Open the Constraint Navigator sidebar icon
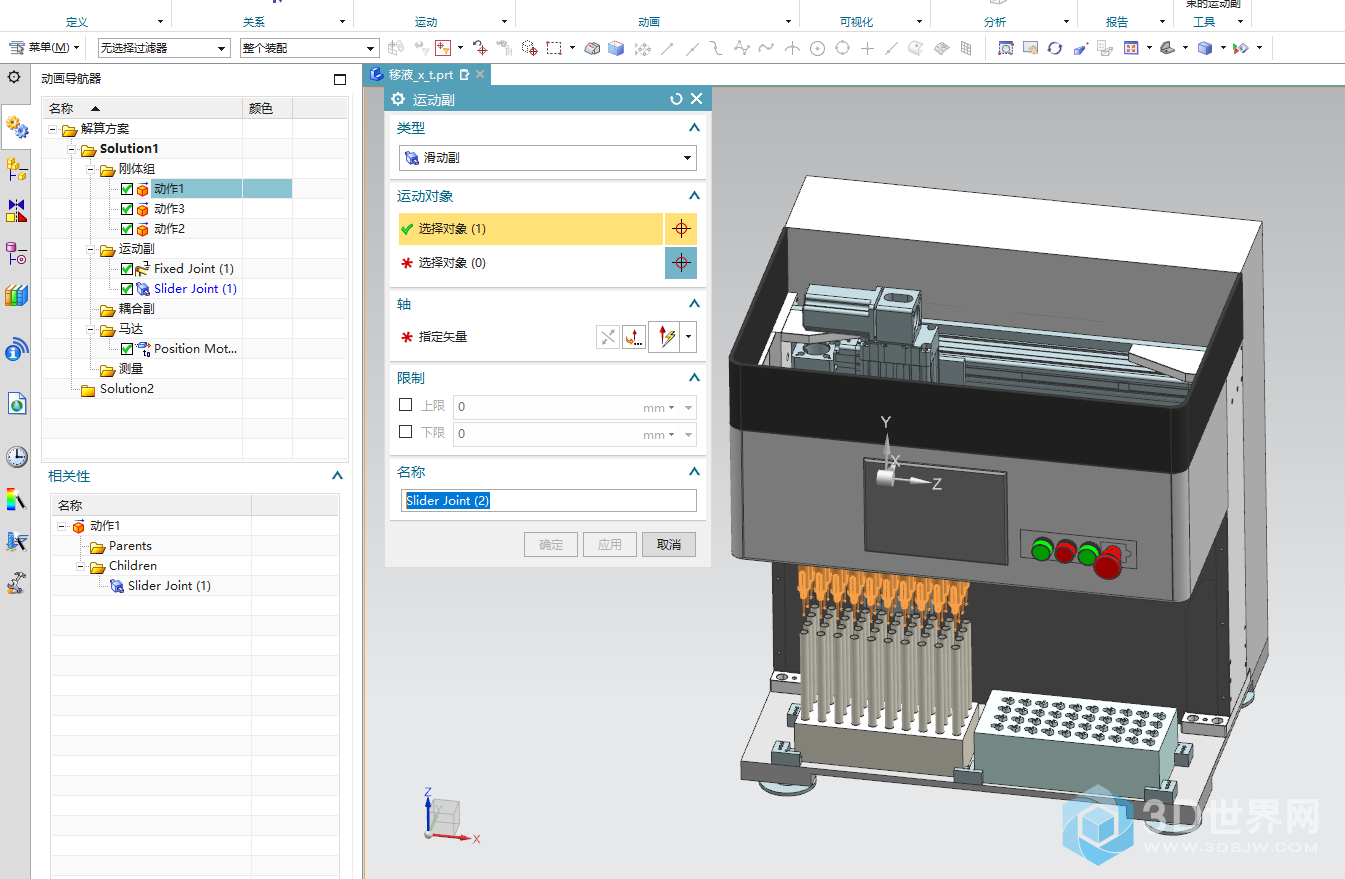The width and height of the screenshot is (1345, 879). 16,210
